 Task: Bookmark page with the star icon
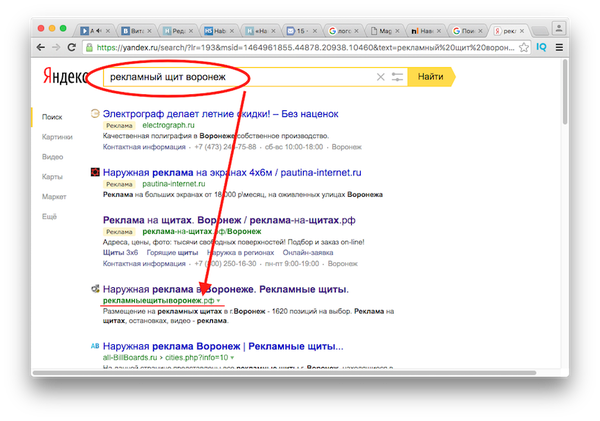[524, 47]
